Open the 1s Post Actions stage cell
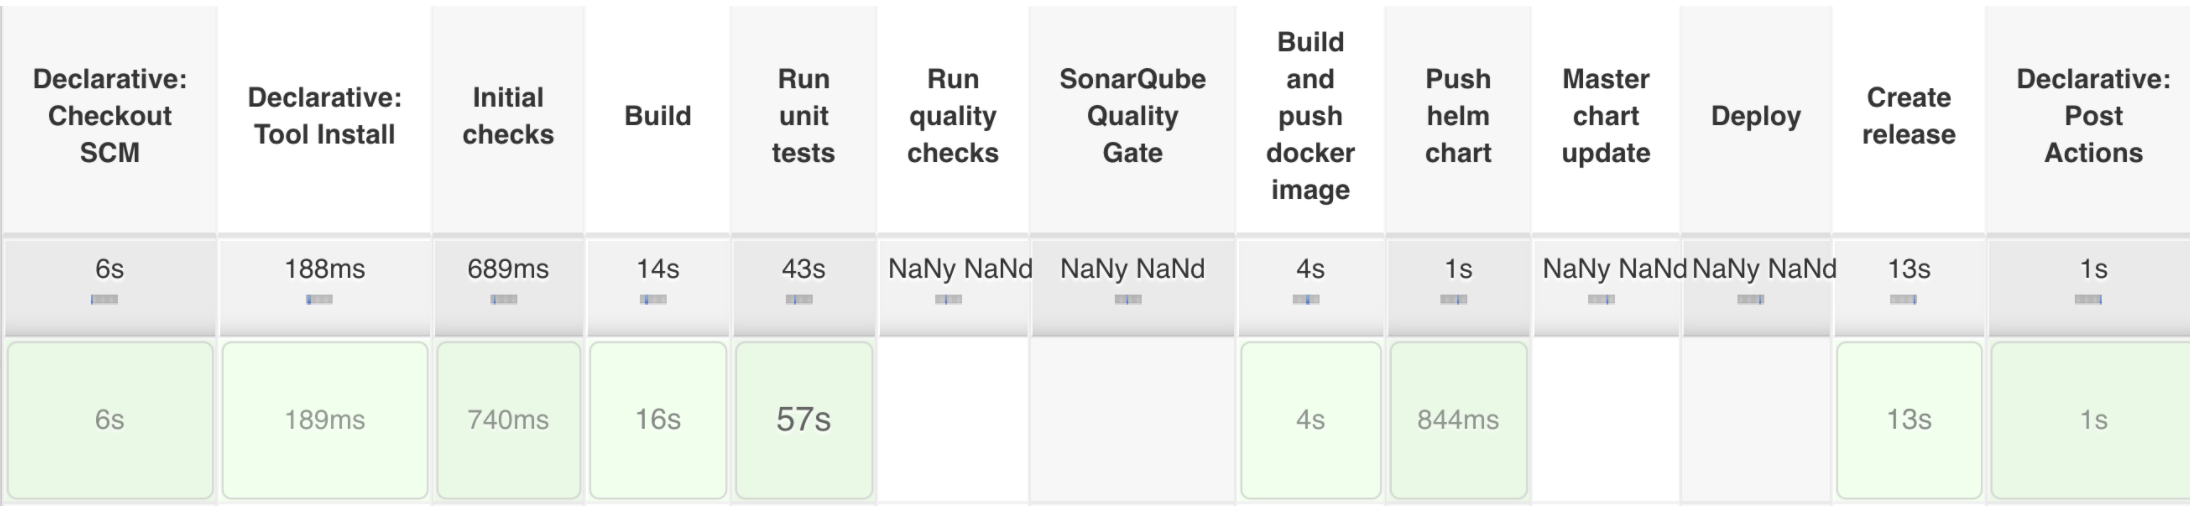This screenshot has width=2190, height=506. (x=2091, y=419)
